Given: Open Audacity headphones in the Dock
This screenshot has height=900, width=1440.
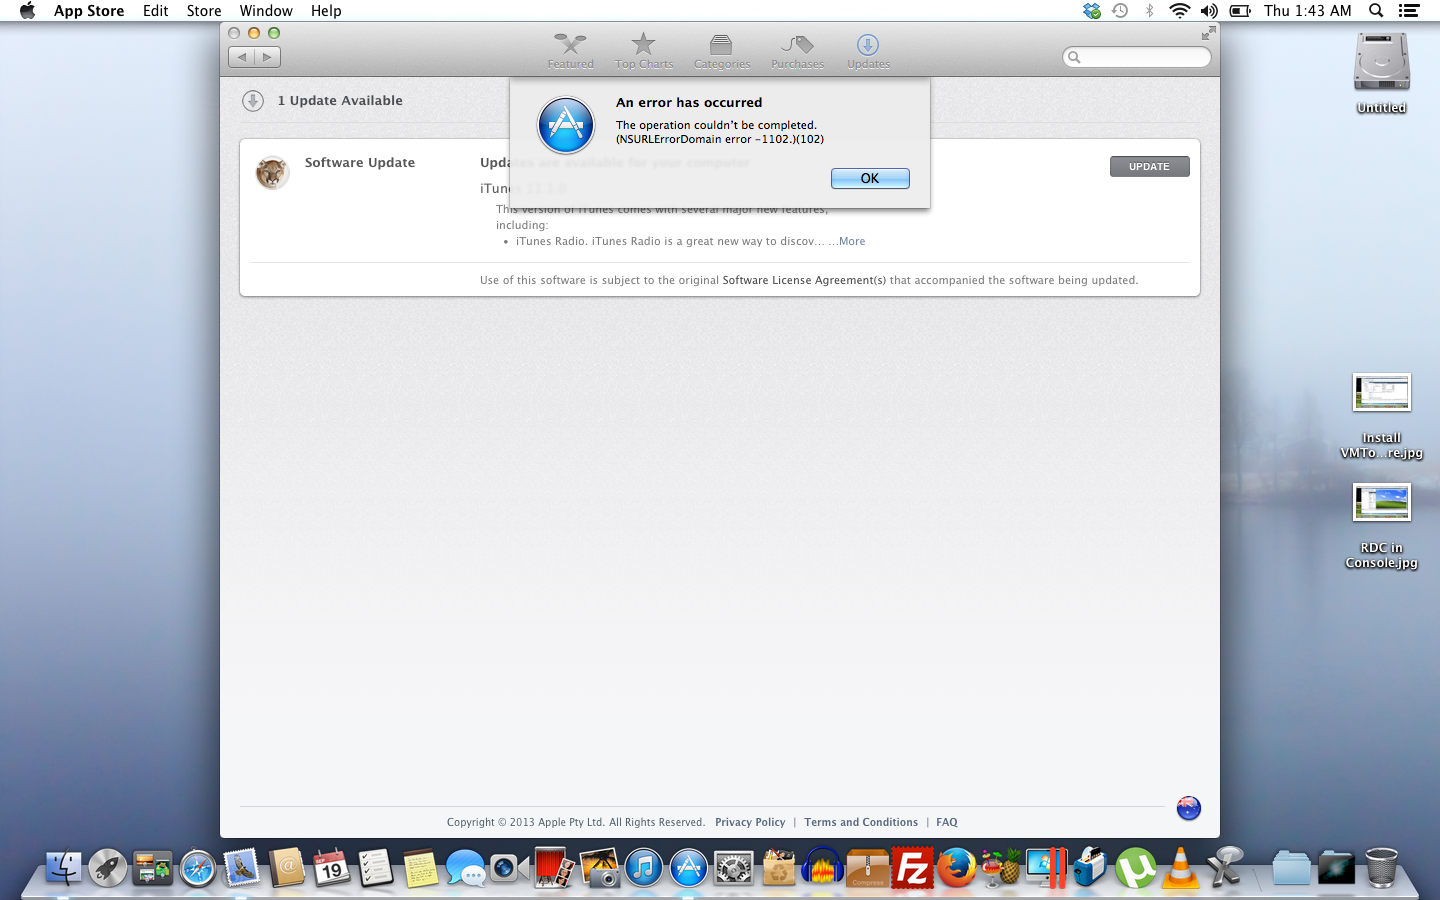Looking at the screenshot, I should coord(823,868).
